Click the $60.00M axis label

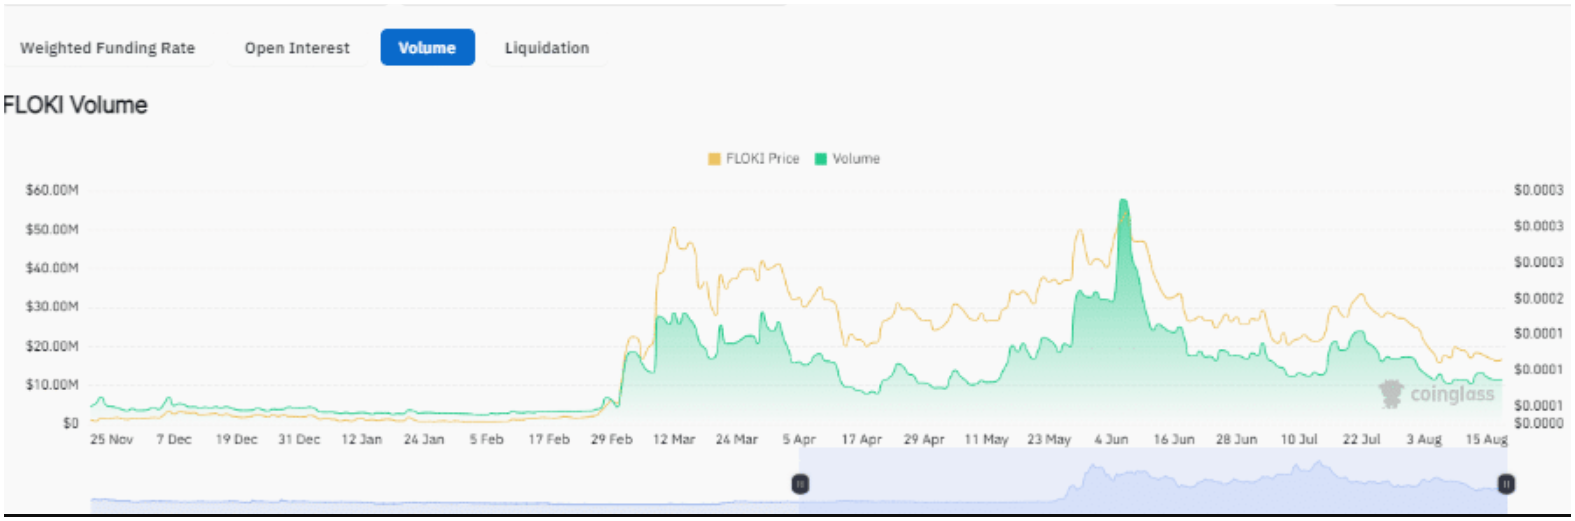pyautogui.click(x=52, y=190)
